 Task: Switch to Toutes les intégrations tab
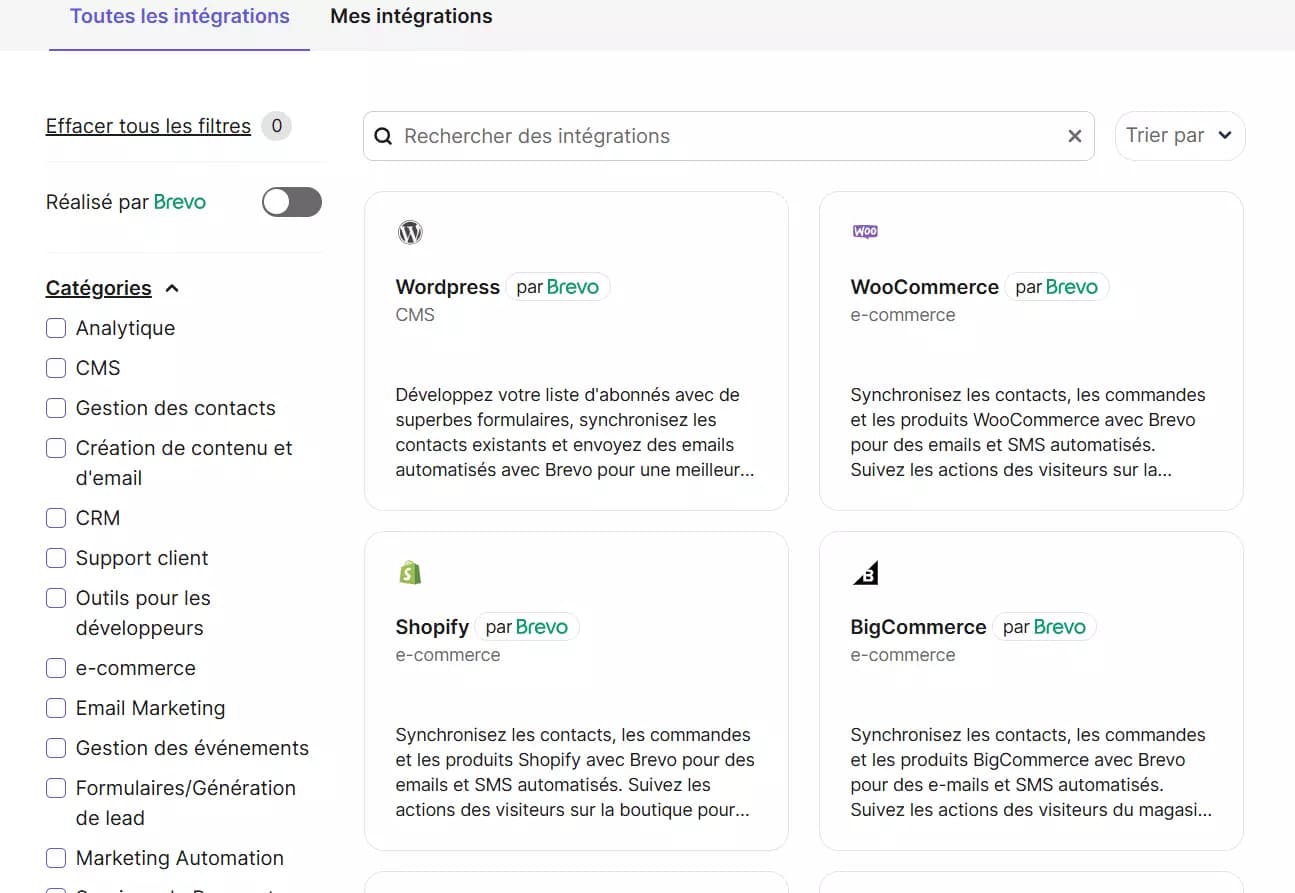click(180, 17)
